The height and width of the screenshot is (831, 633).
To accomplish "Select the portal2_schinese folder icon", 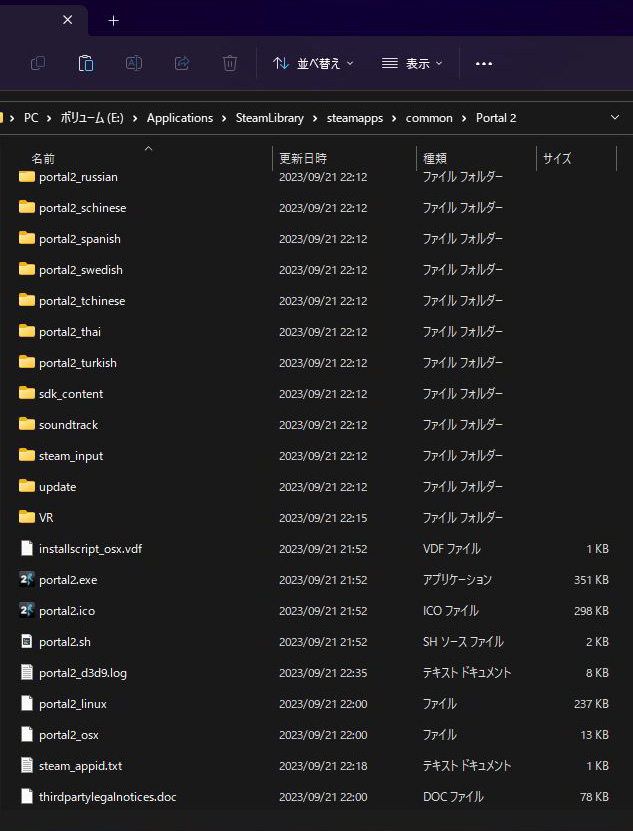I will click(x=27, y=207).
